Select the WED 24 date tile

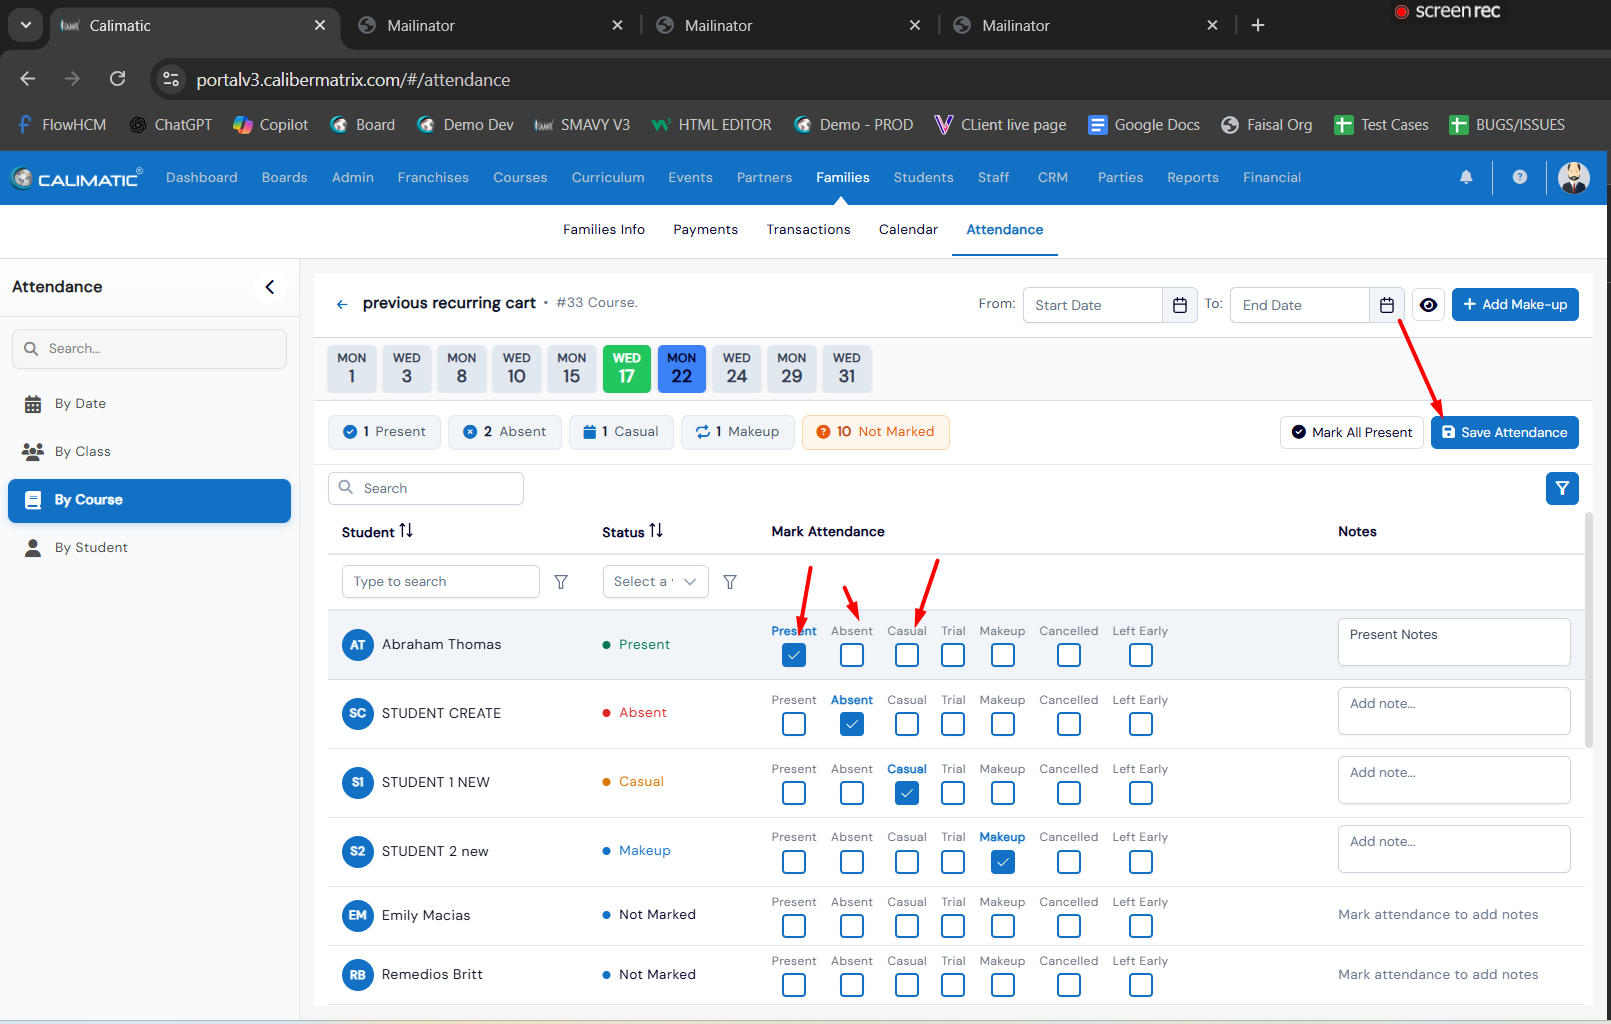pyautogui.click(x=736, y=368)
